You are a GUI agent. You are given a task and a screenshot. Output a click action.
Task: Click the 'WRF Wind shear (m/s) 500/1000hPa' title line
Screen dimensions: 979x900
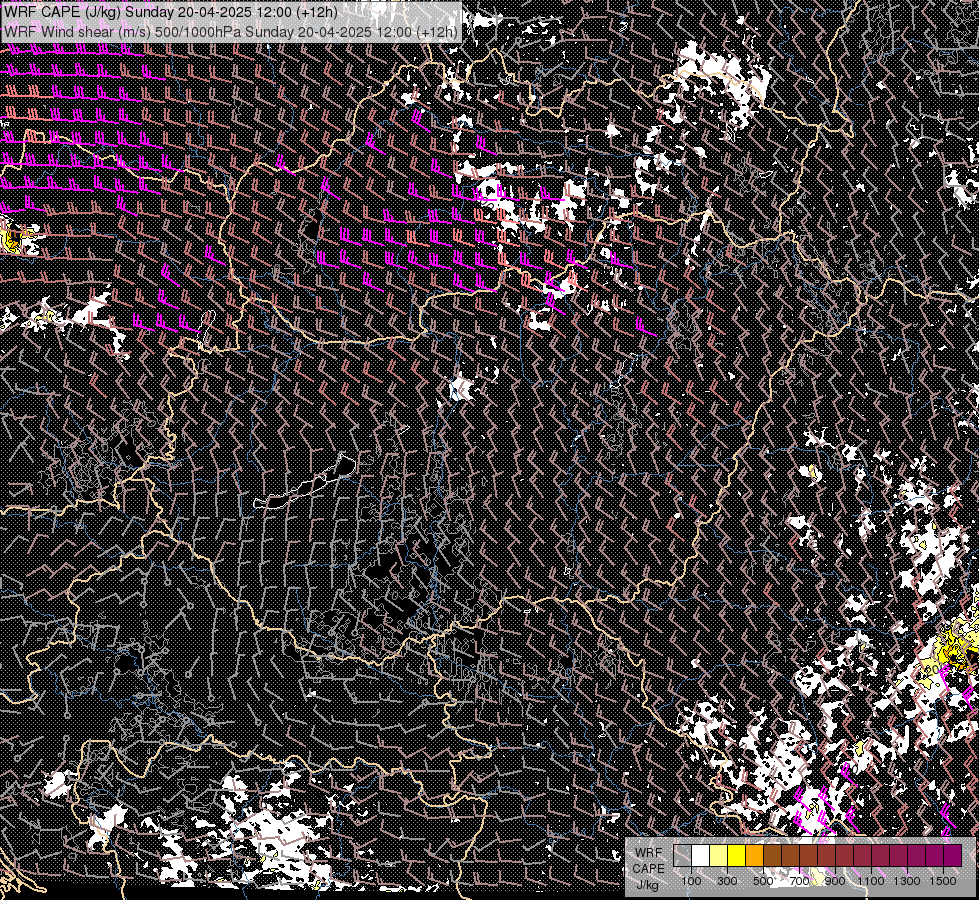coord(230,31)
